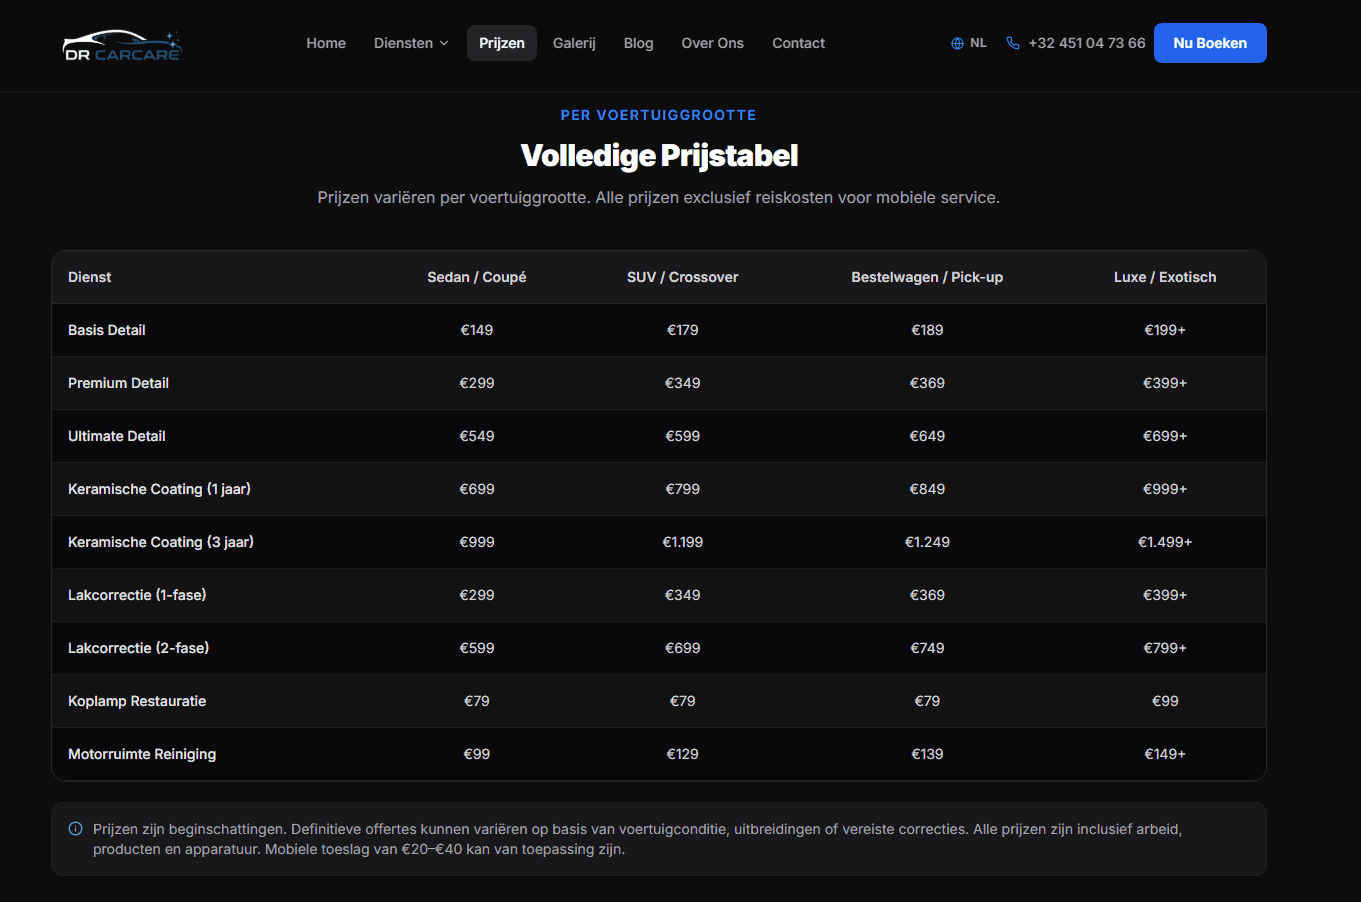
Task: Select Motorruimte Reiniging bestelwagen price €139
Action: [x=927, y=754]
